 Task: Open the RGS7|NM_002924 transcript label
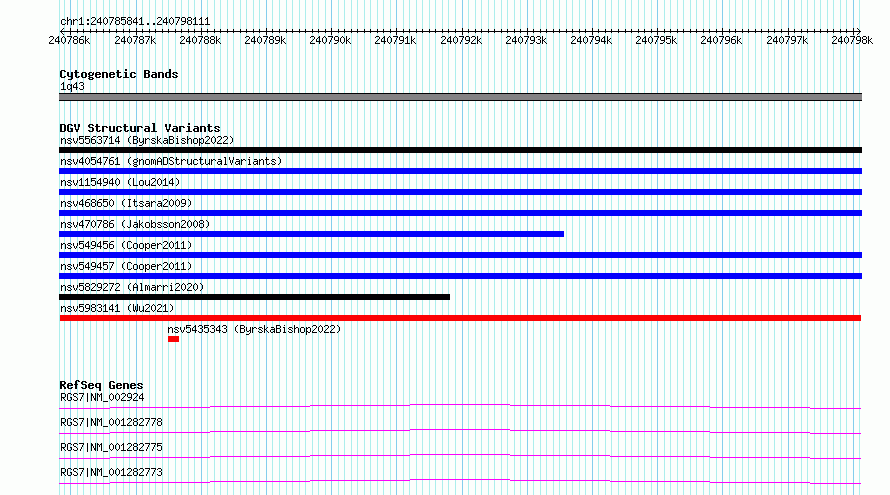coord(102,397)
